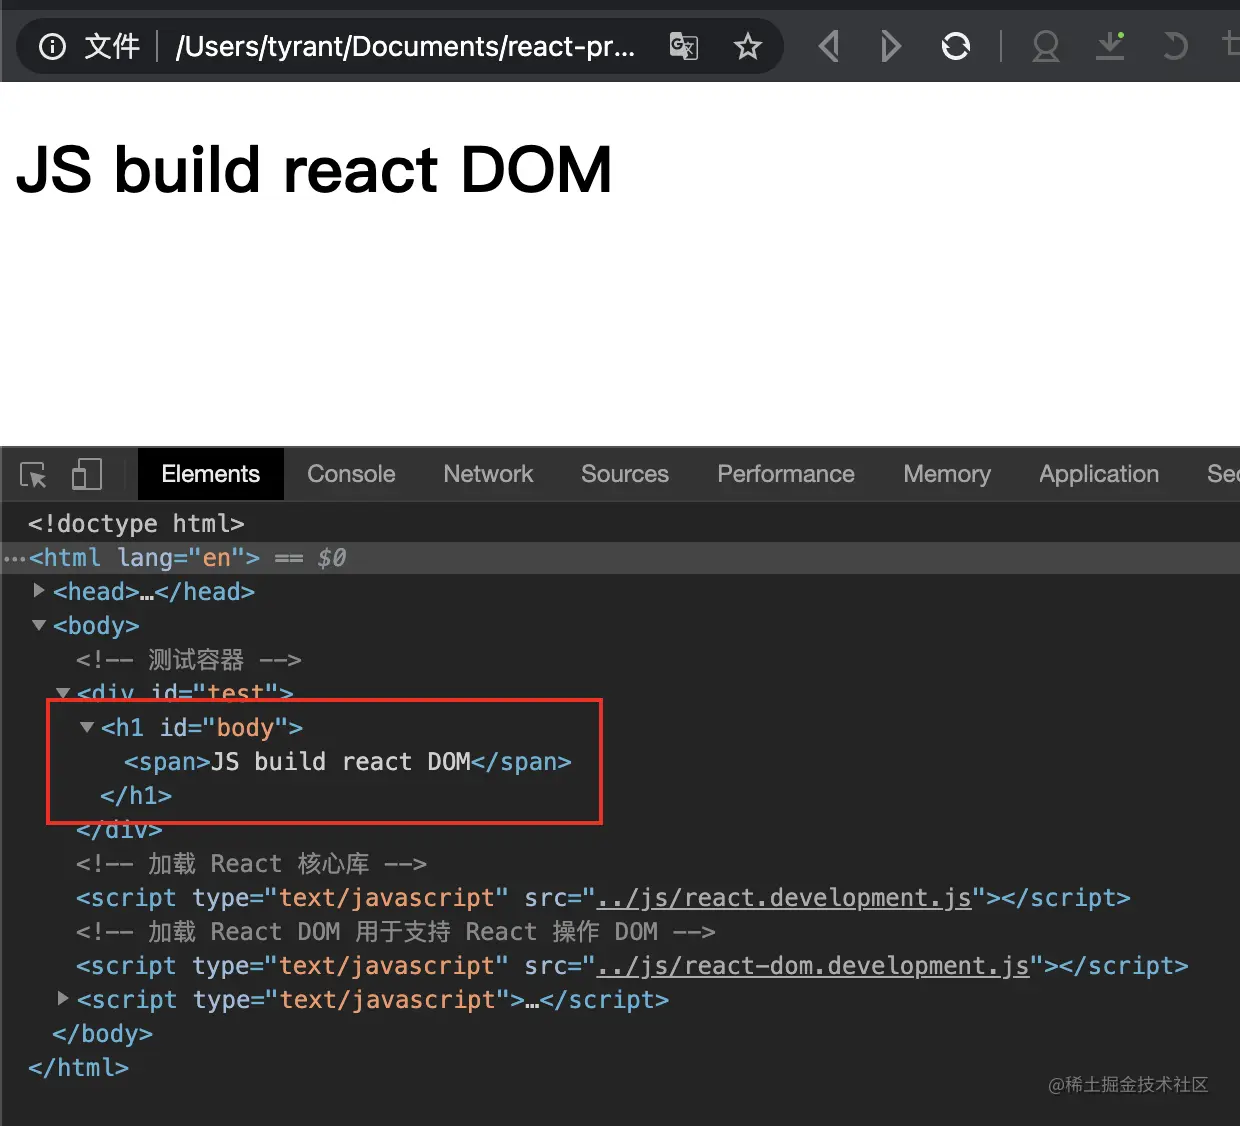Image resolution: width=1240 pixels, height=1126 pixels.
Task: Click the JS build react DOM page heading
Action: (x=314, y=169)
